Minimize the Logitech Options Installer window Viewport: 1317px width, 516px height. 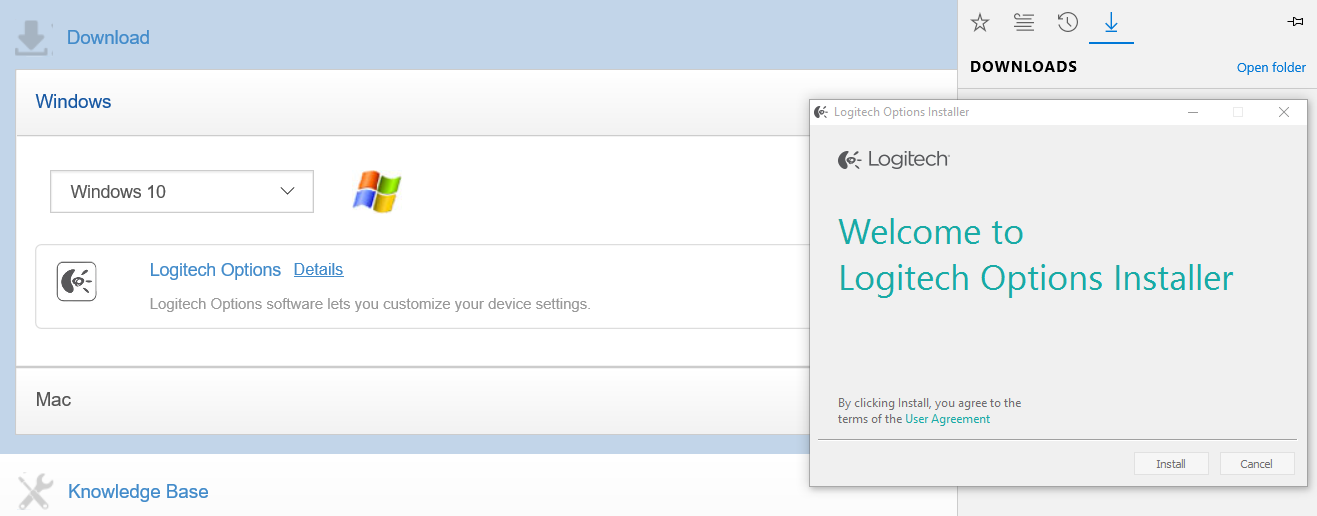coord(1193,112)
